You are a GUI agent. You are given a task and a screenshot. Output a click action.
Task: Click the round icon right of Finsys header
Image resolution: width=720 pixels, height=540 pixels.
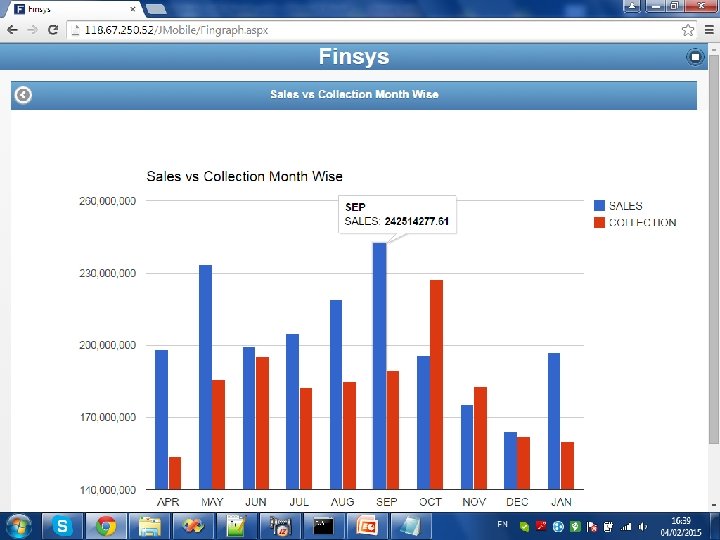coord(695,57)
